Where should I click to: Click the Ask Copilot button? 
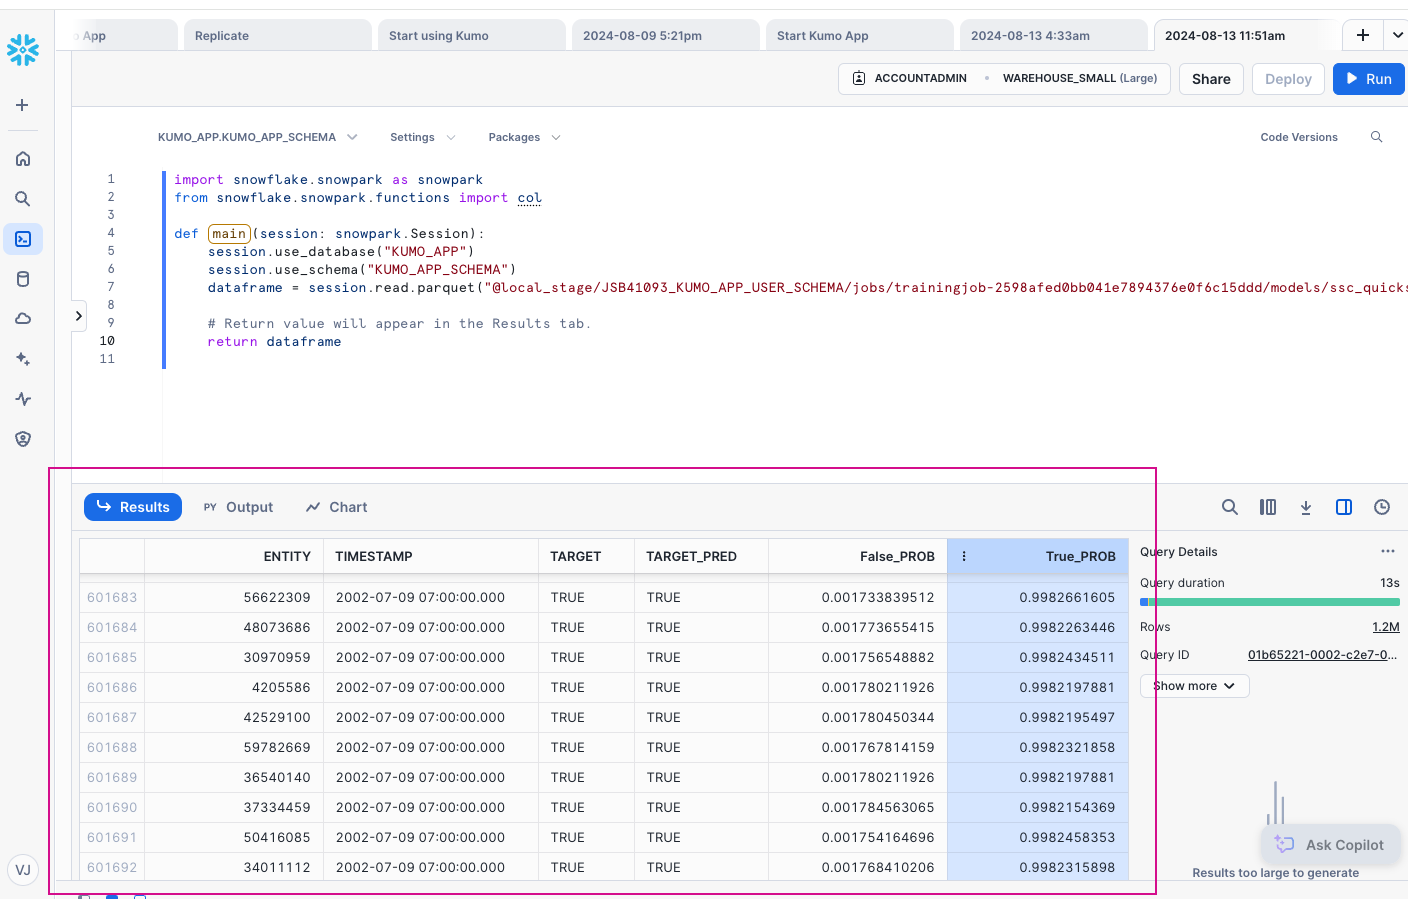point(1332,845)
